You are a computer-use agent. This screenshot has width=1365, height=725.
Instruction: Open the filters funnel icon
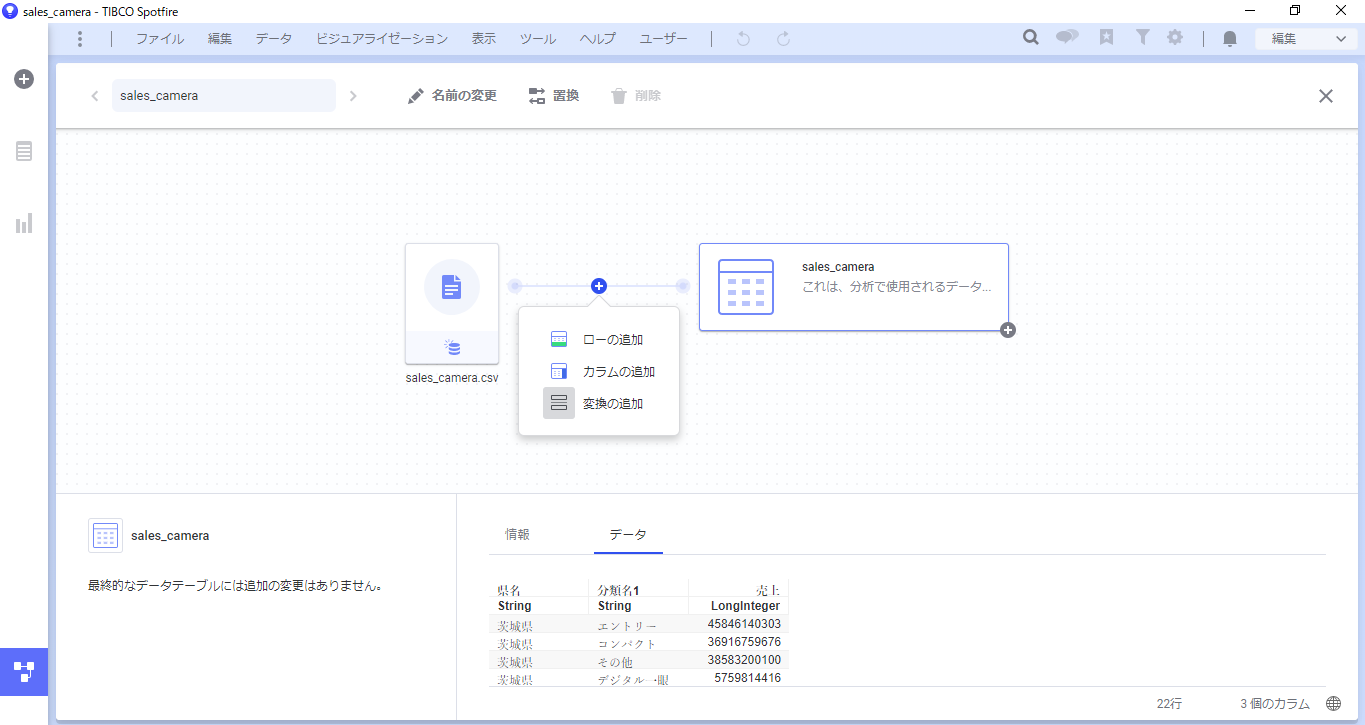tap(1142, 38)
